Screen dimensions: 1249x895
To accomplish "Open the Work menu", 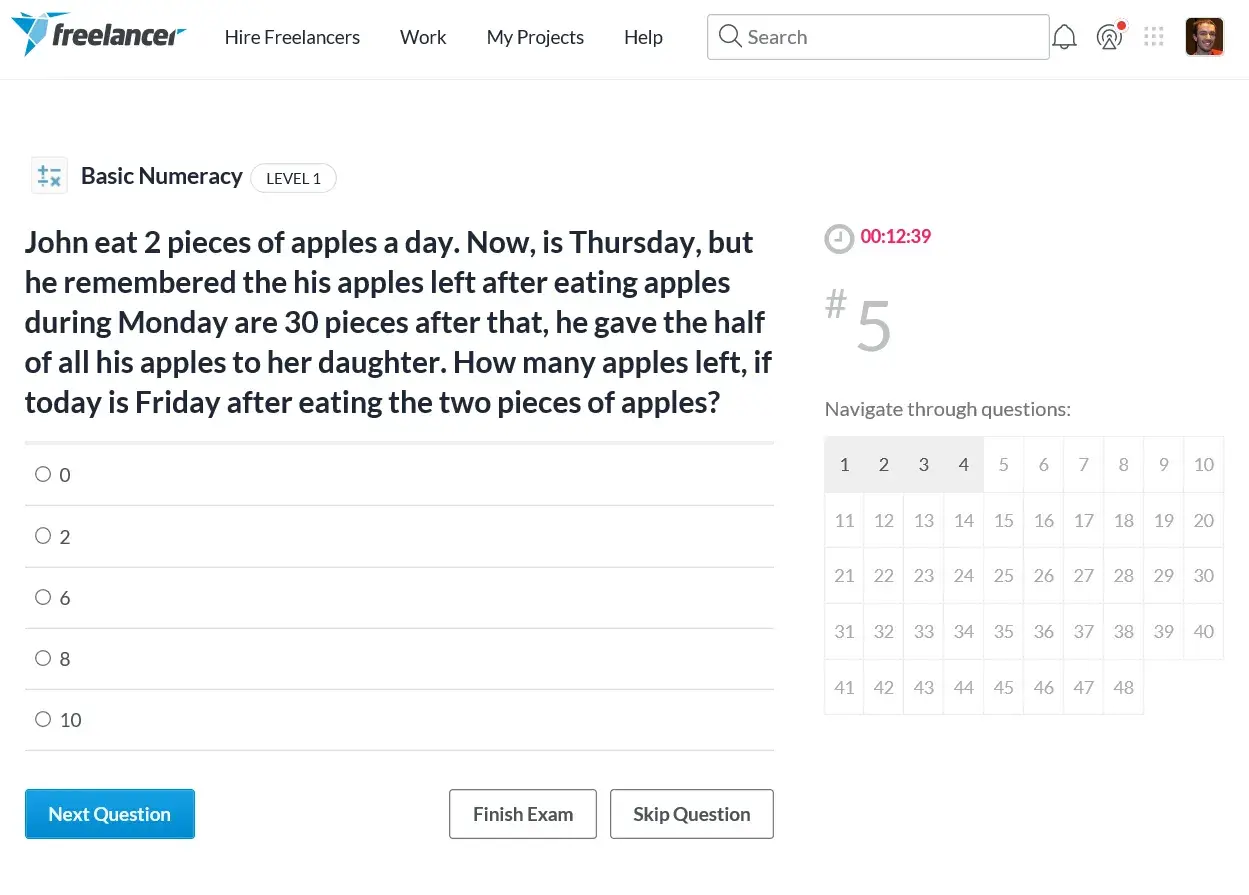I will pos(423,37).
